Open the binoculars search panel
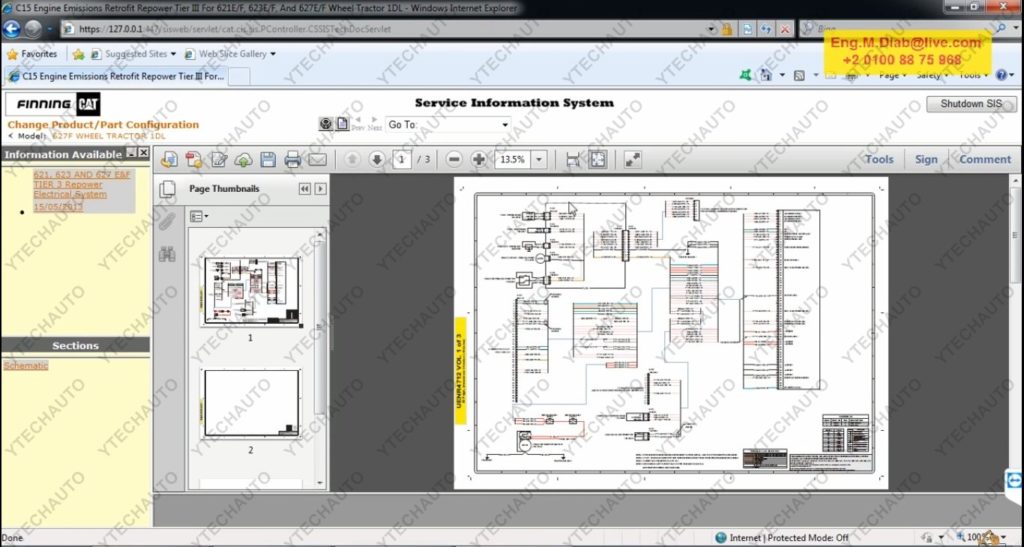Screen dimensions: 1024x547 [x=167, y=254]
